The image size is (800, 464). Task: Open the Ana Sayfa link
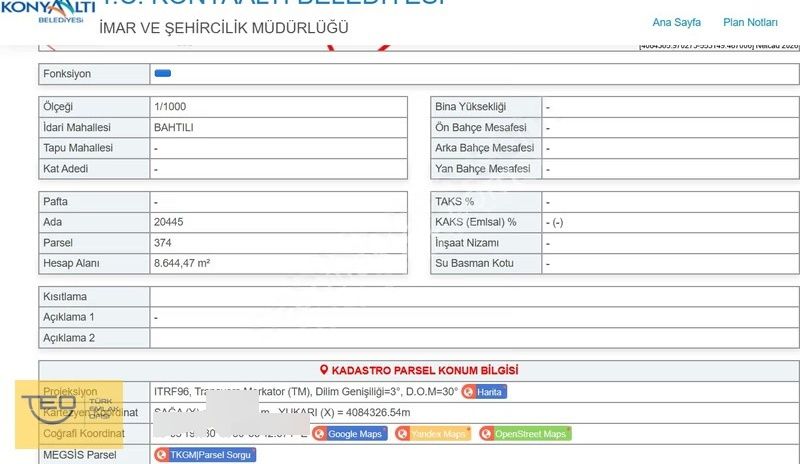[x=676, y=22]
